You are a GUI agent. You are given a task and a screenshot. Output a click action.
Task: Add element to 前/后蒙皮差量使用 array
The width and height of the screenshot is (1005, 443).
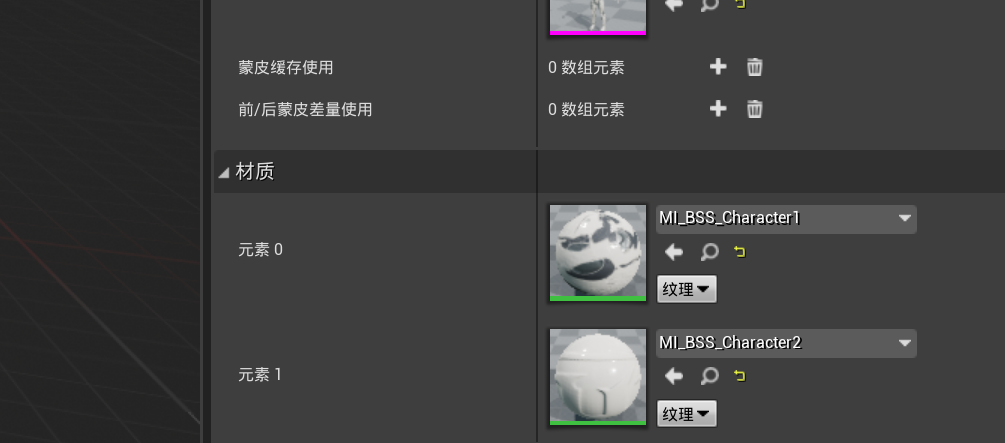pos(718,108)
